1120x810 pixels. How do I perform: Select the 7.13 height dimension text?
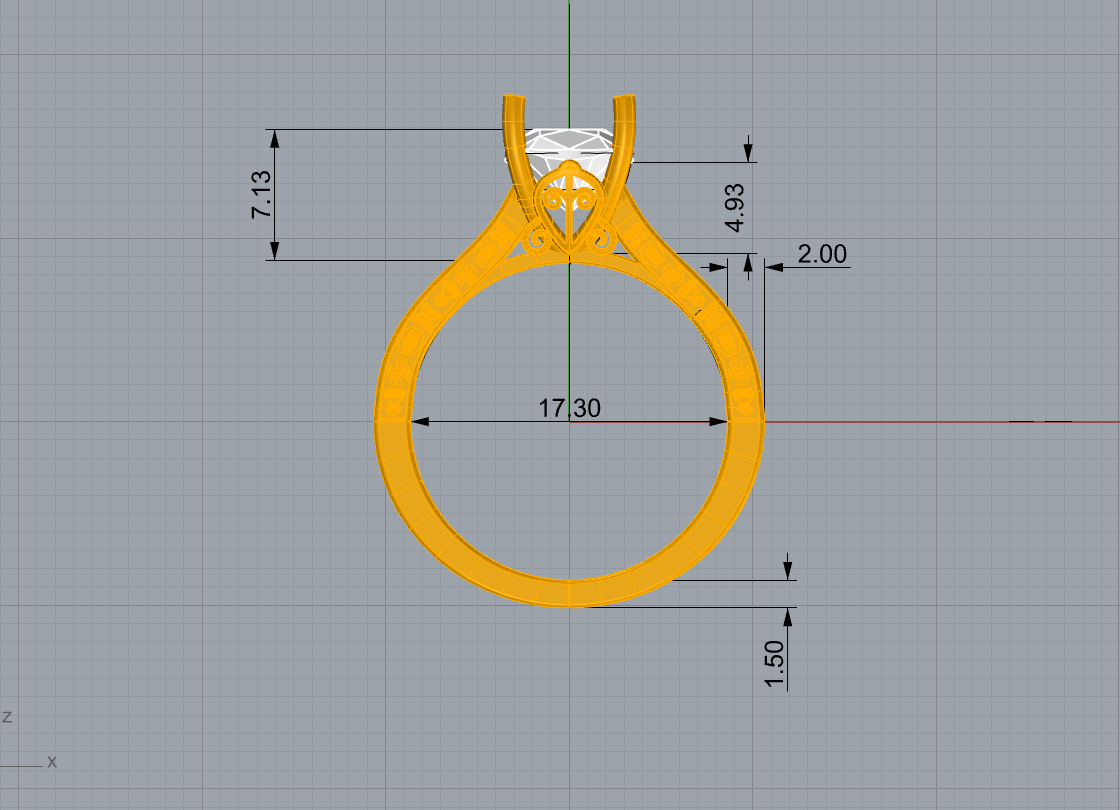[261, 194]
